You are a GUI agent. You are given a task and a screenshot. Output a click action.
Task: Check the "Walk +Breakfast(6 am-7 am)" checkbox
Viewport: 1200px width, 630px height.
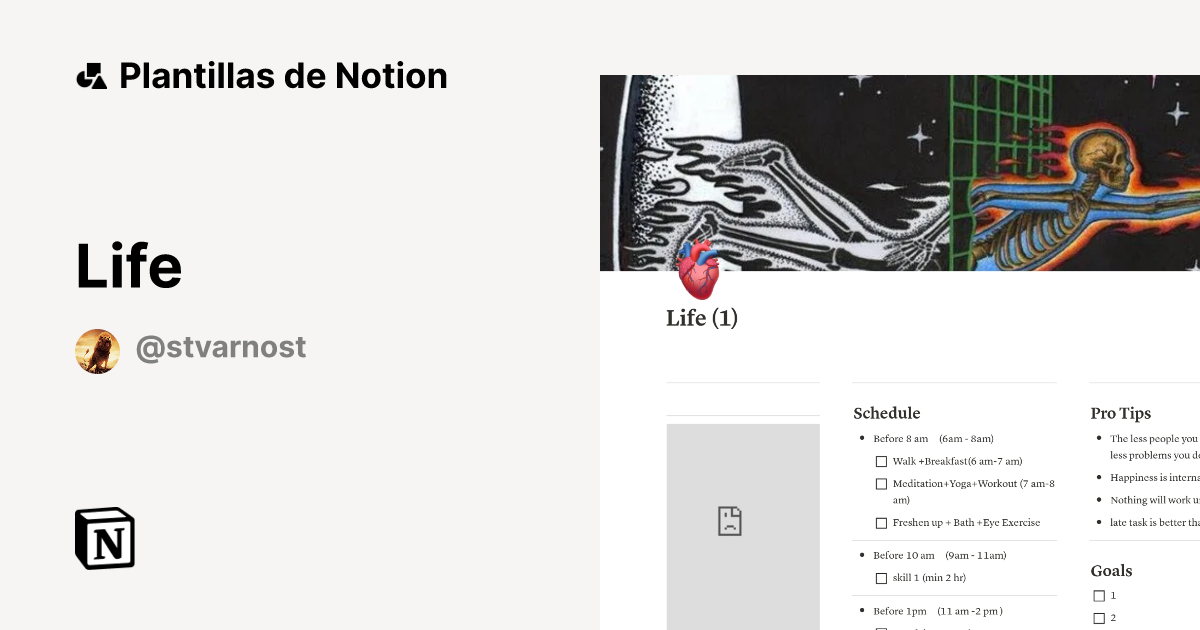click(881, 461)
